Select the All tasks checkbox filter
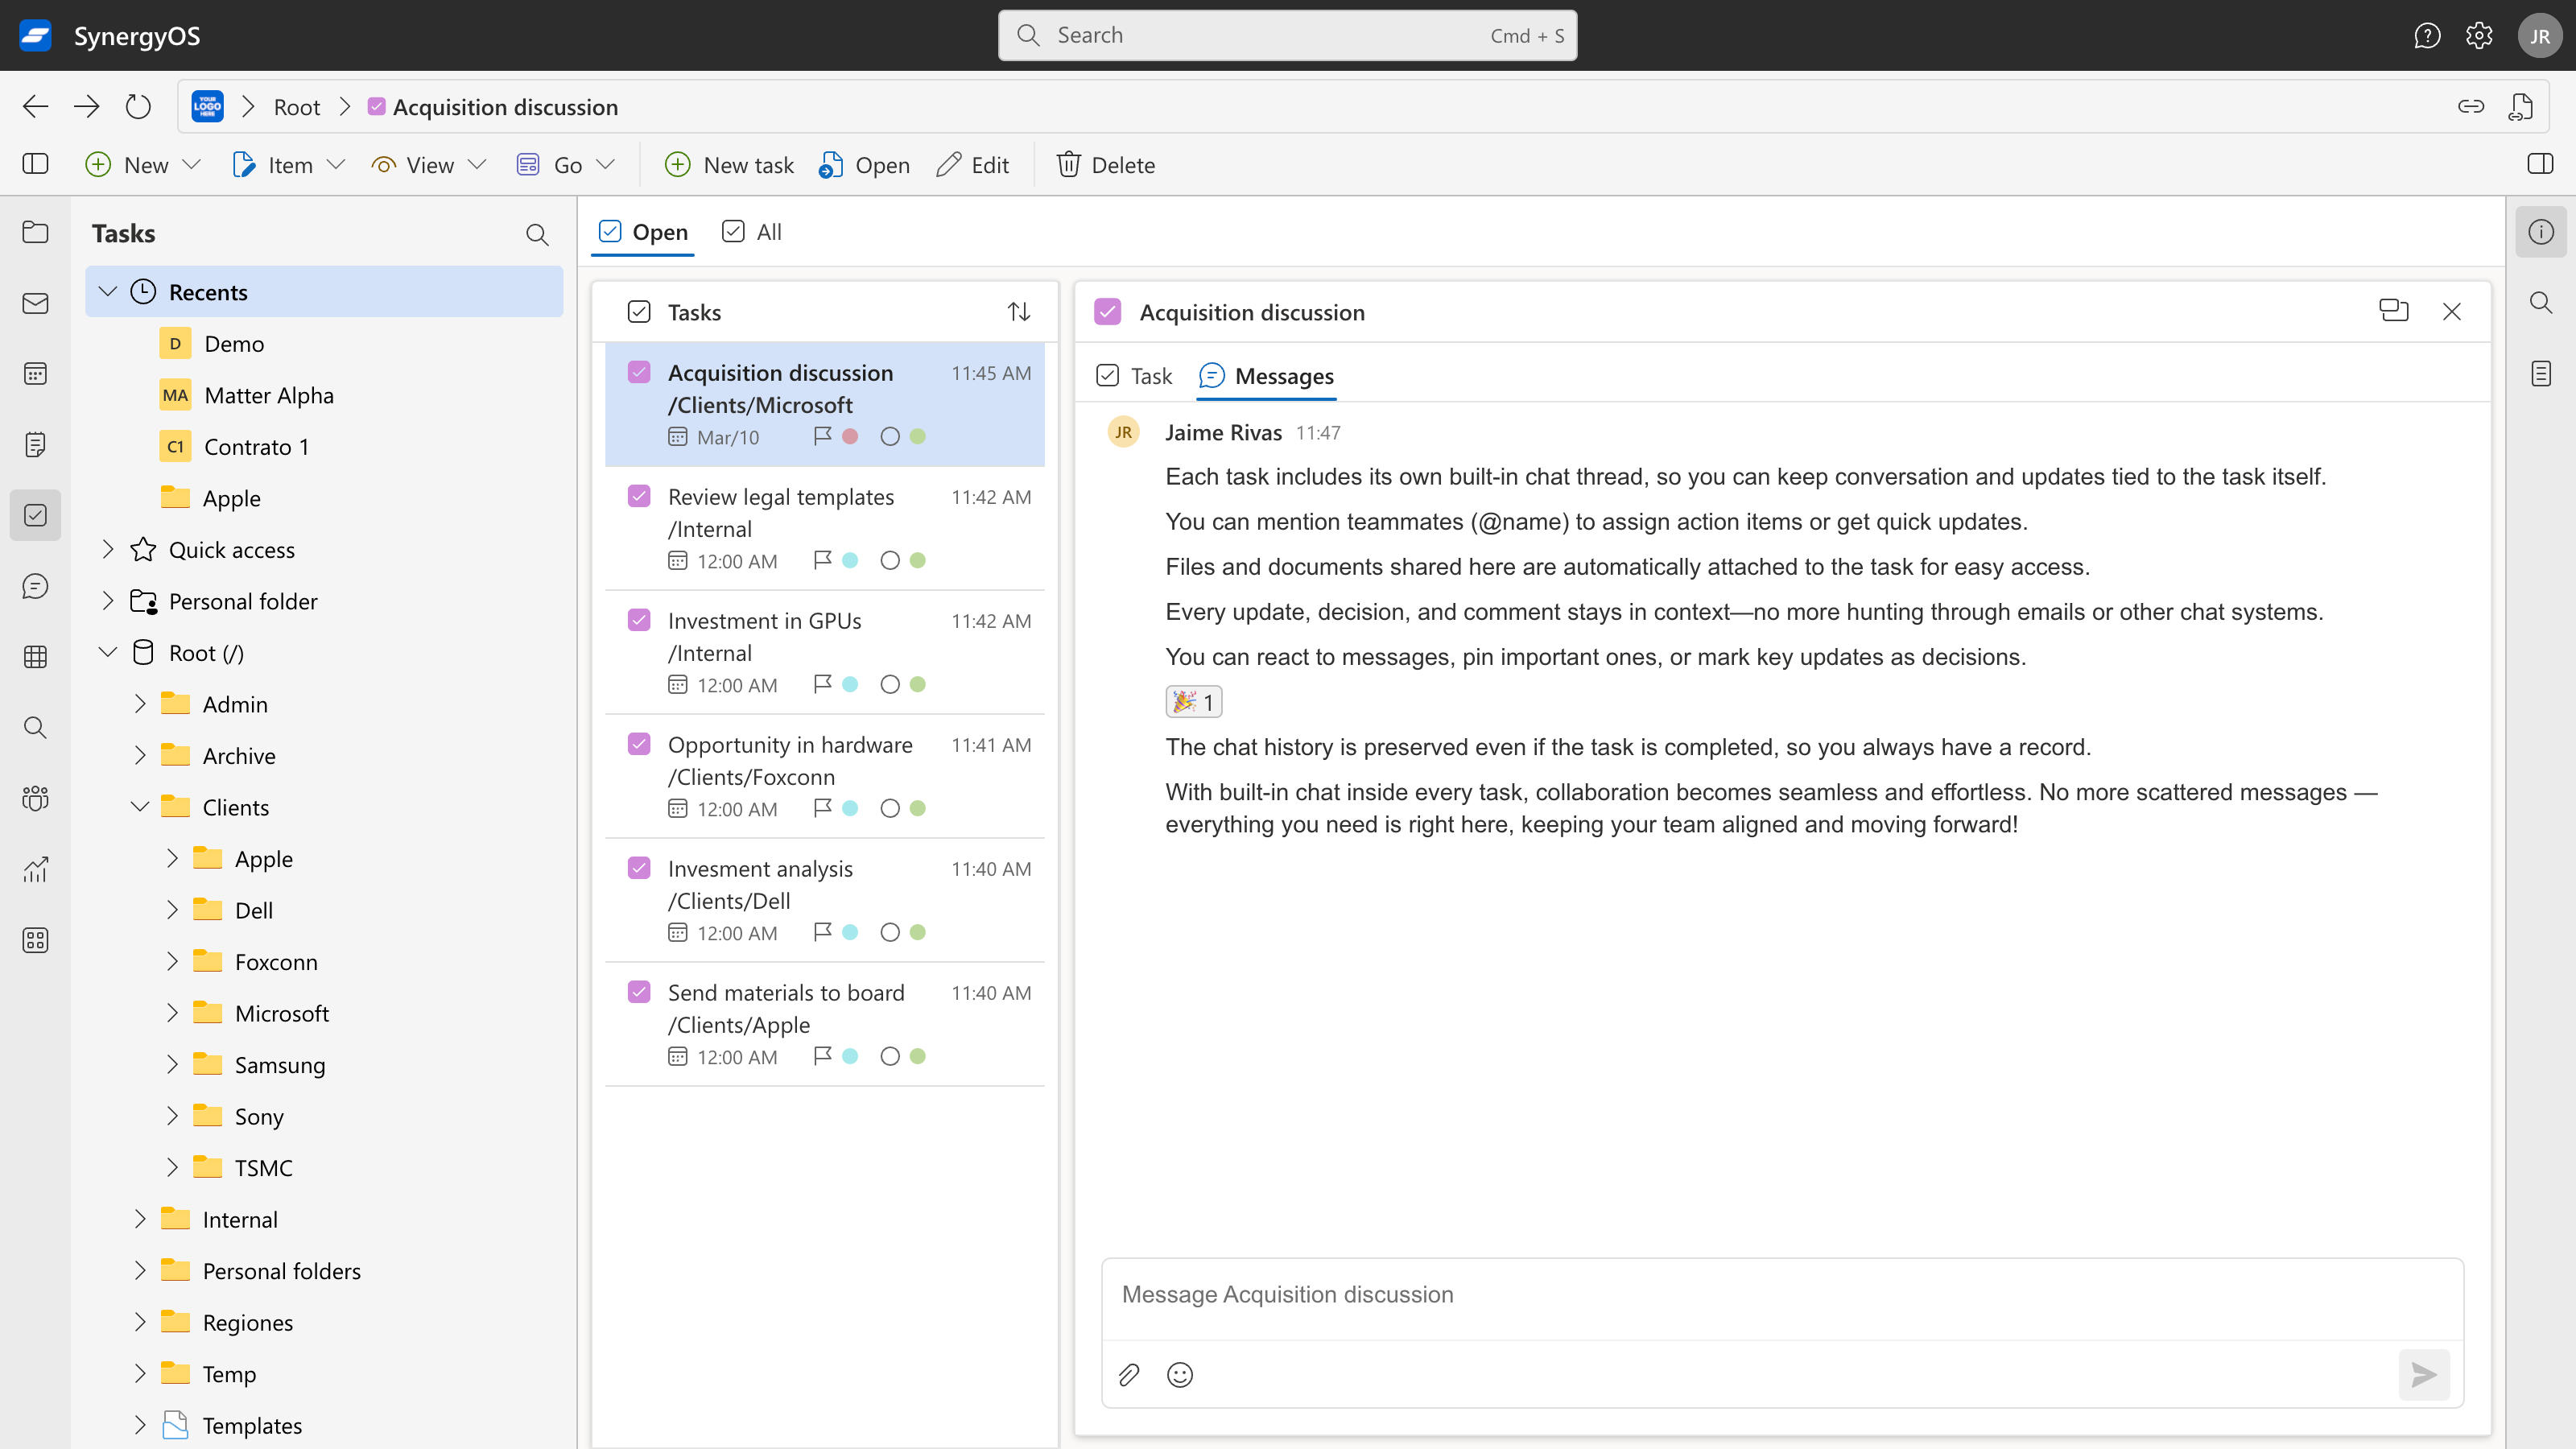Screen dimensions: 2576x1449 pos(735,231)
